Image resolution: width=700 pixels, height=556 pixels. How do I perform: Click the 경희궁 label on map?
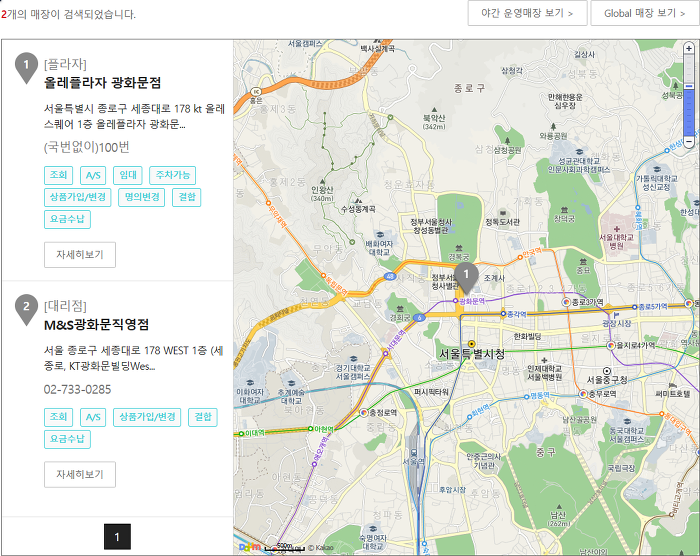click(400, 318)
